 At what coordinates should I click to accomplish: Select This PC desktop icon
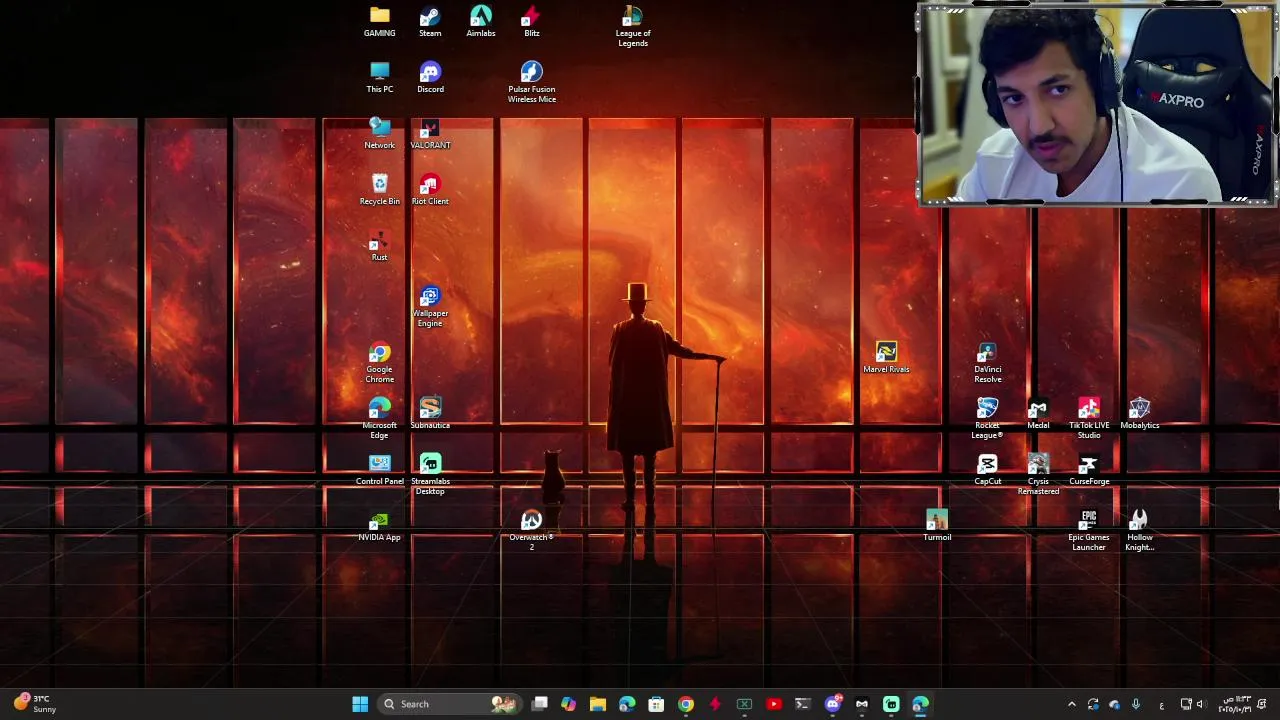379,78
